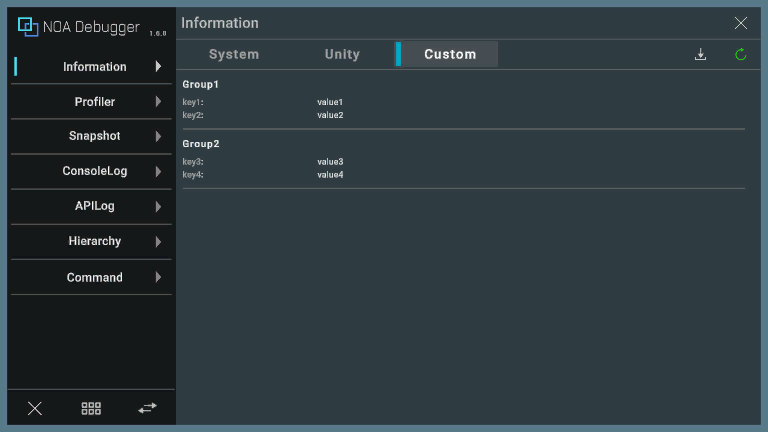Open the ConsoleLog menu item
The height and width of the screenshot is (432, 768).
(91, 171)
